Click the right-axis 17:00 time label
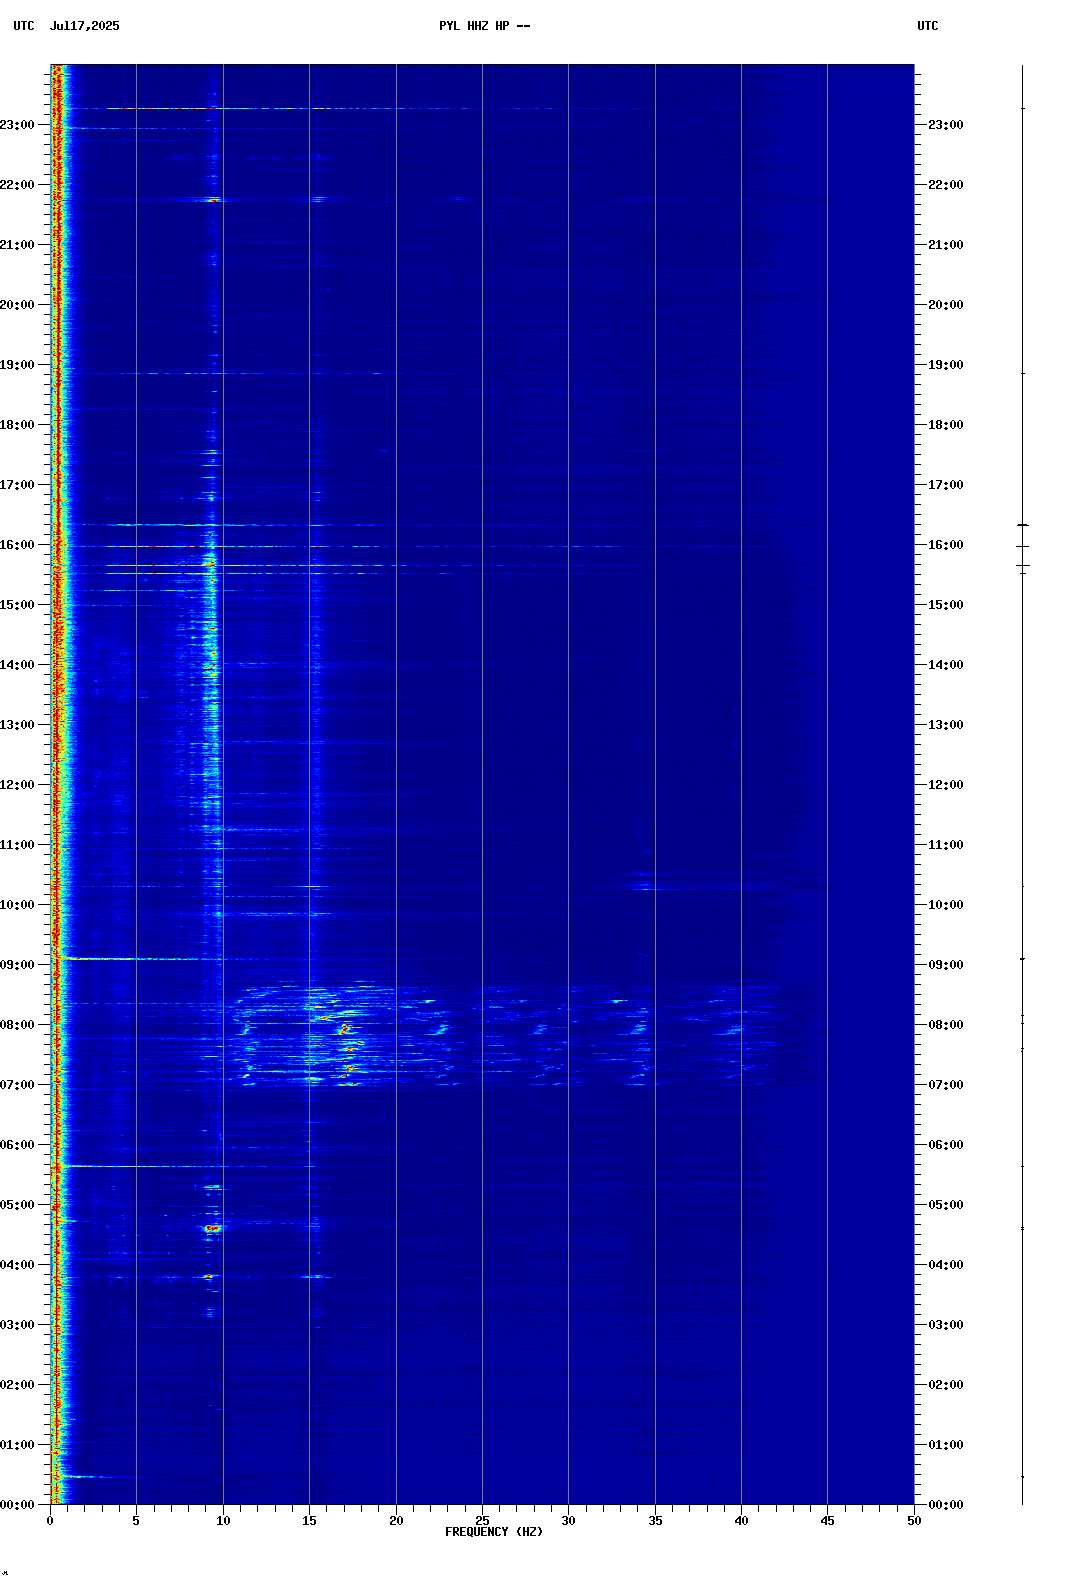Screen dimensions: 1066x1584 [946, 485]
